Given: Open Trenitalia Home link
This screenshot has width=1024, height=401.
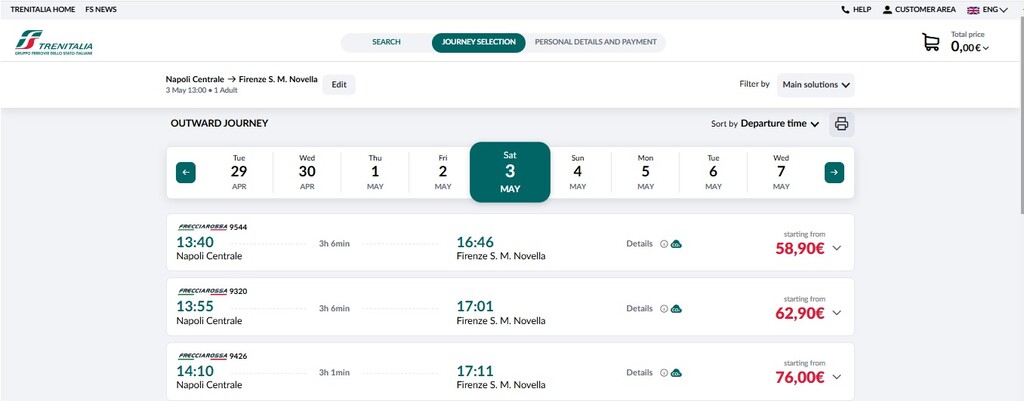Looking at the screenshot, I should point(42,10).
